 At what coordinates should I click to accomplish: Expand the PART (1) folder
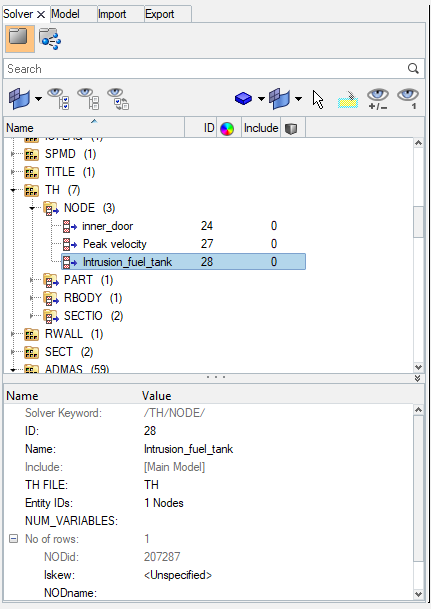33,280
